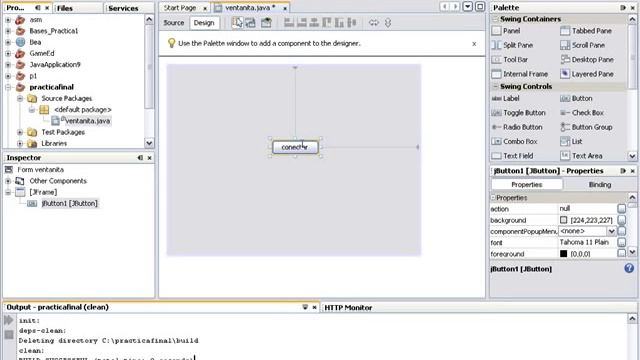This screenshot has height=360, width=640.
Task: Open ventanita.java in the Projects tree
Action: click(81, 121)
